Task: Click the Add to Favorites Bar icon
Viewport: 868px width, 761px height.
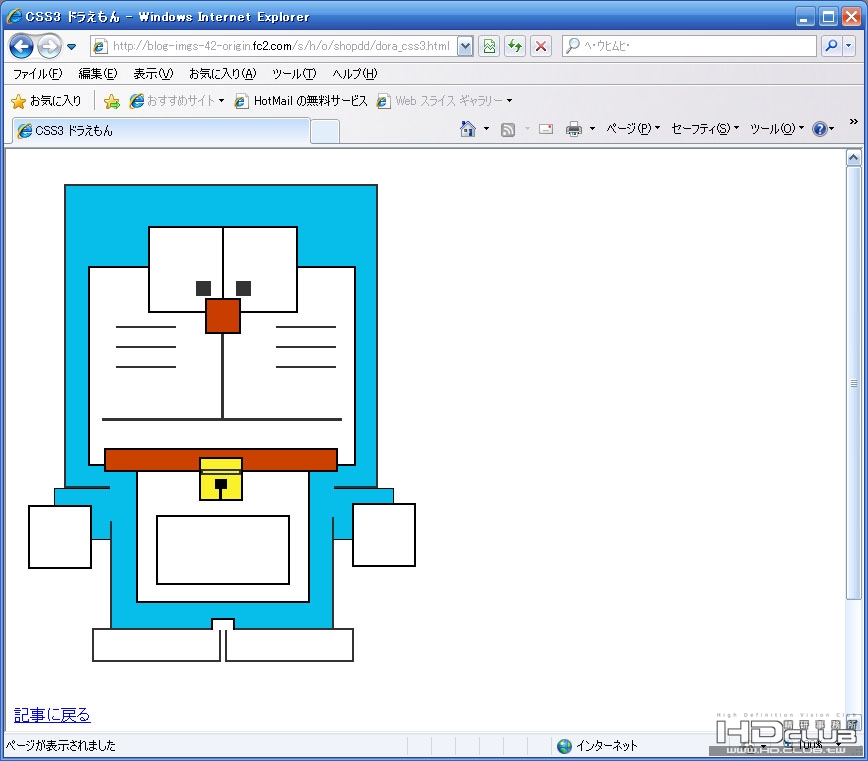Action: tap(111, 101)
